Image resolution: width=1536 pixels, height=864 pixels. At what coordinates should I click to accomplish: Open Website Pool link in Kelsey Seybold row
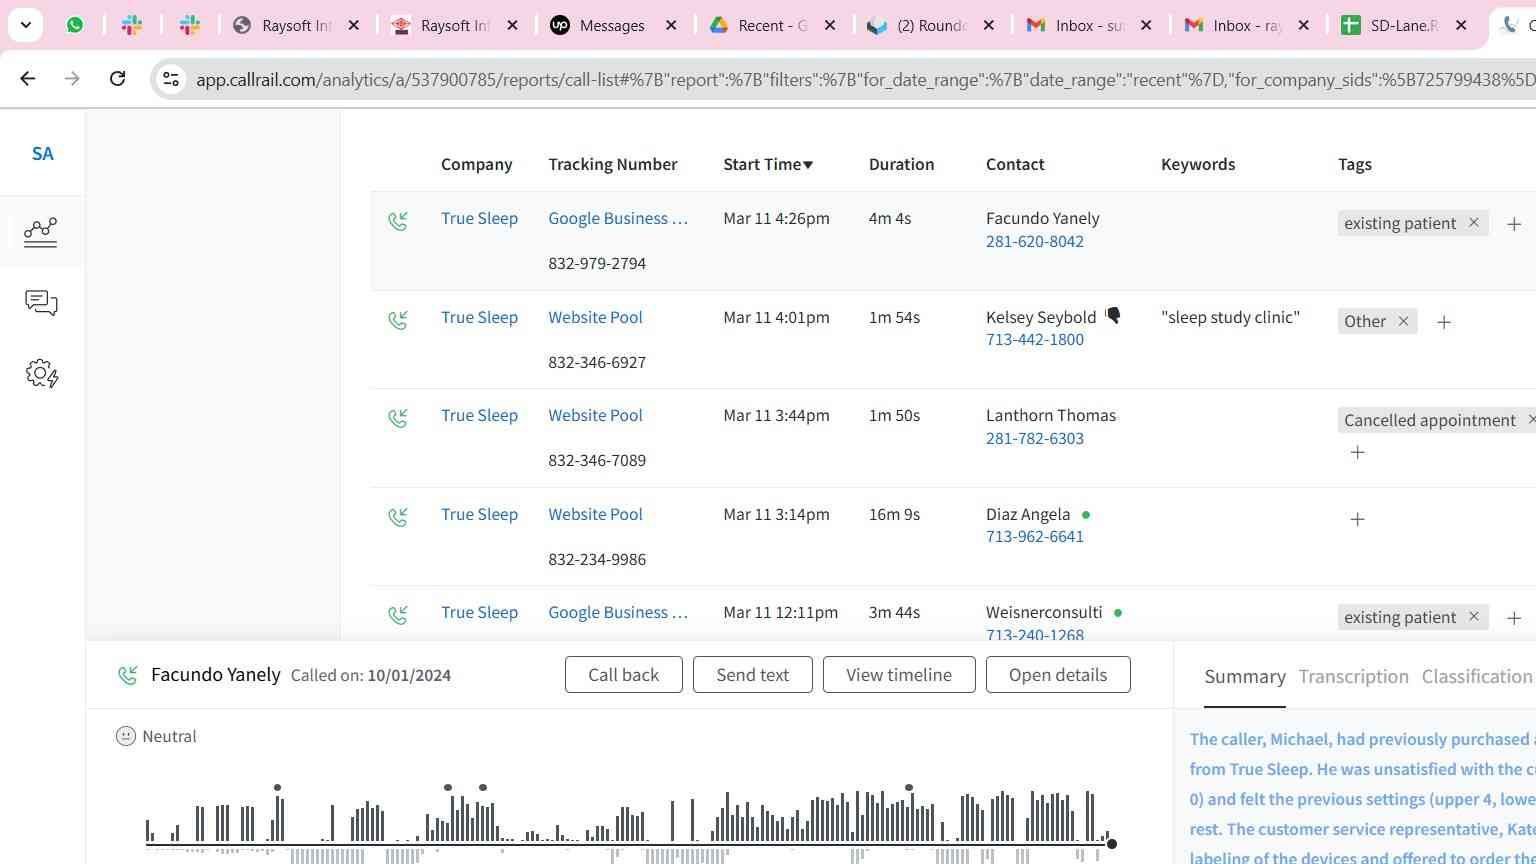tap(595, 318)
